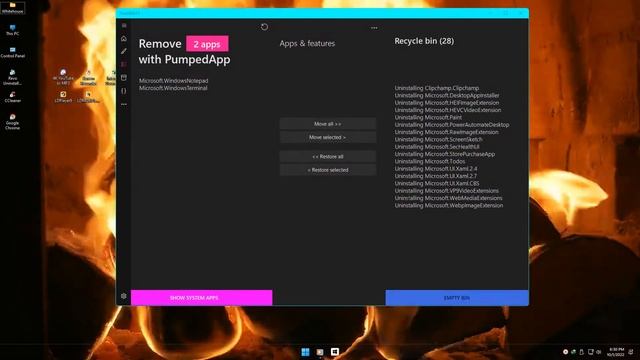Click the << Restore all button
Screen dimensions: 640x360
click(x=328, y=156)
